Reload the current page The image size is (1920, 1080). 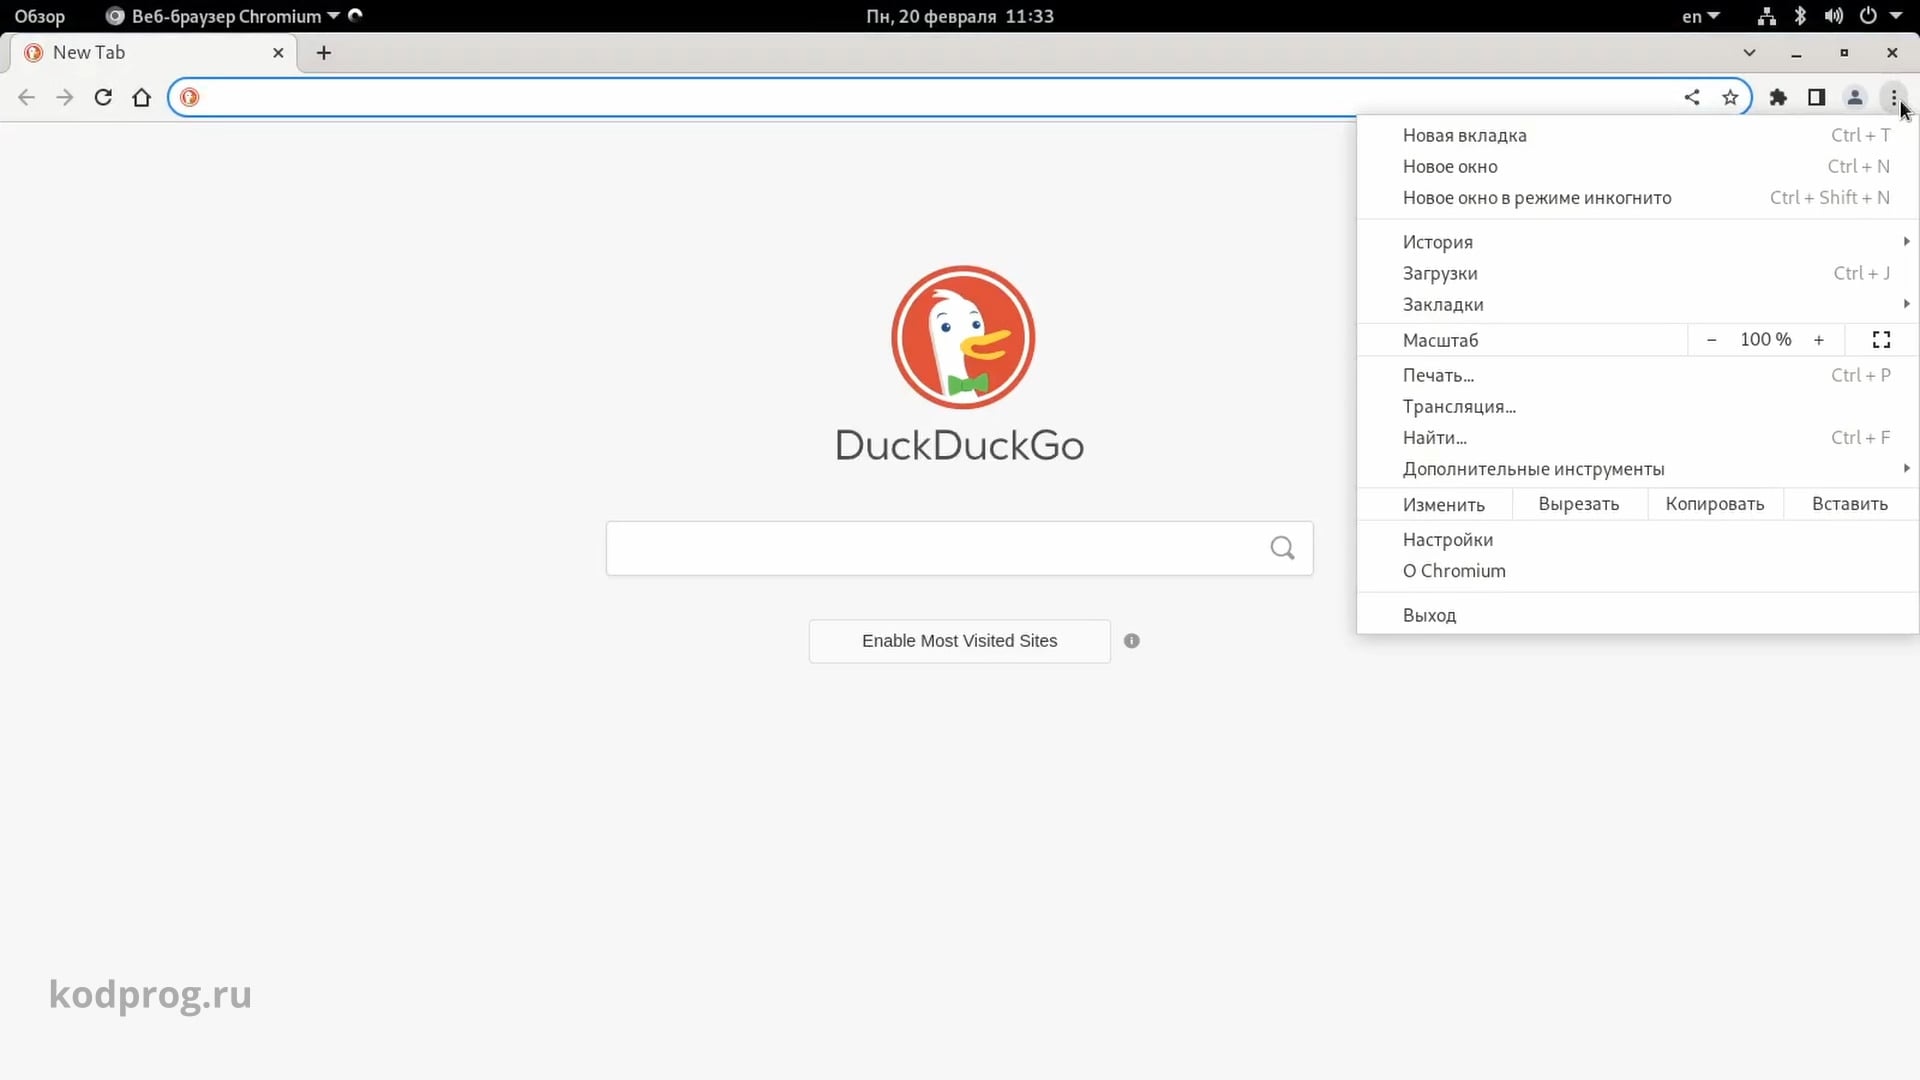point(103,97)
